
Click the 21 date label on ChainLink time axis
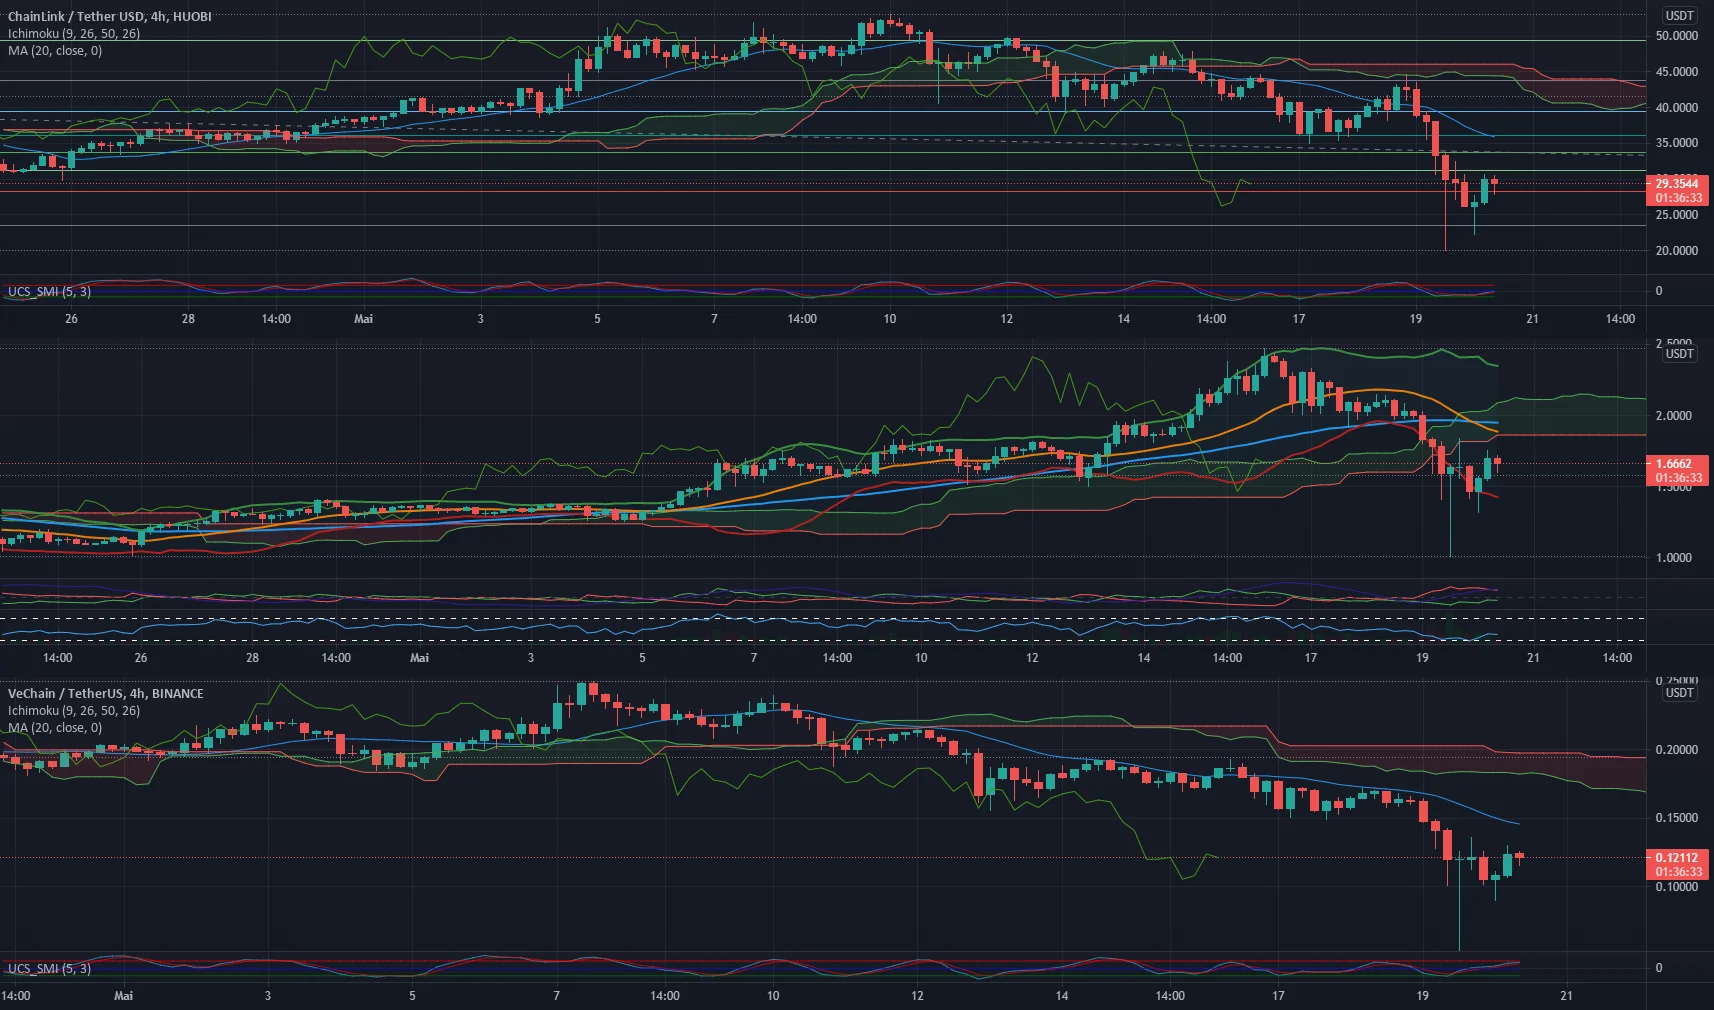tap(1533, 319)
